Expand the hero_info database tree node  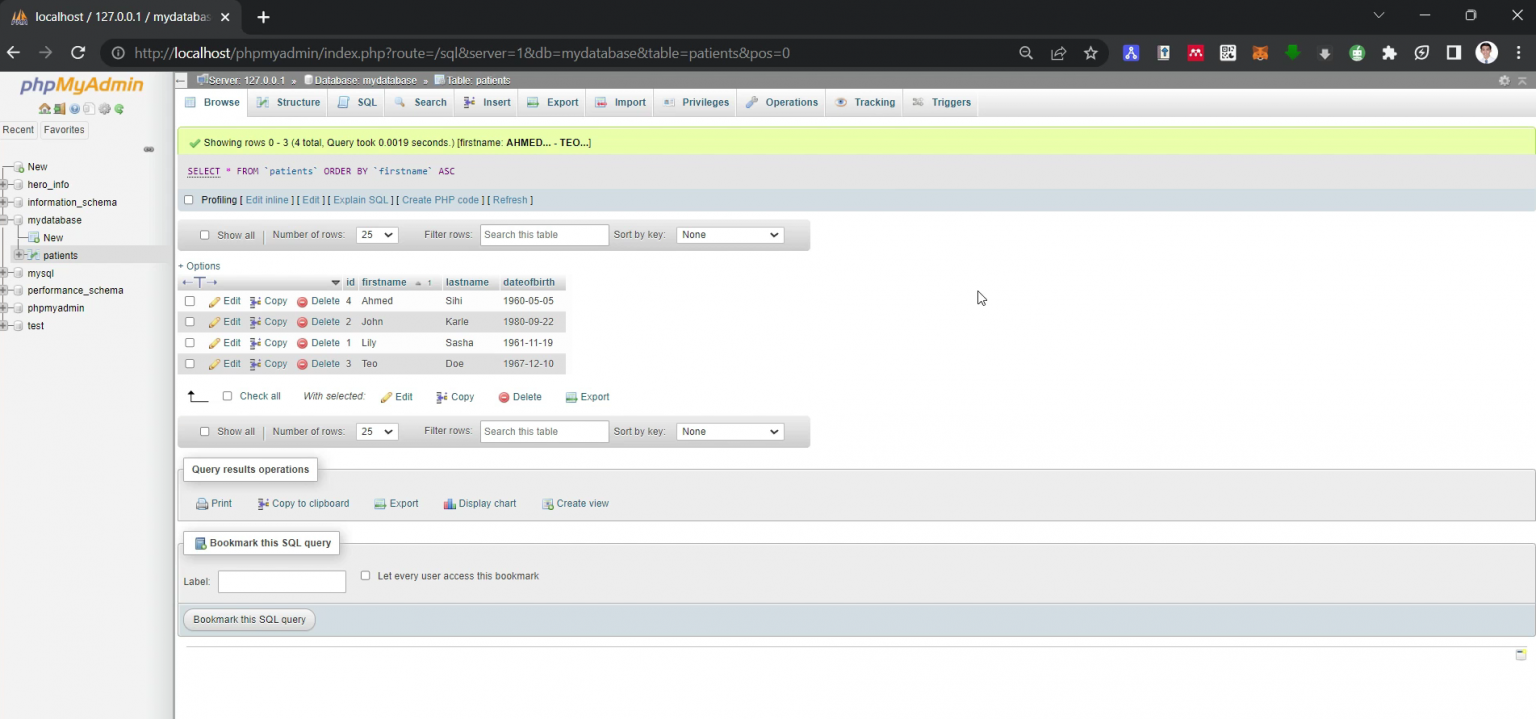click(x=5, y=185)
